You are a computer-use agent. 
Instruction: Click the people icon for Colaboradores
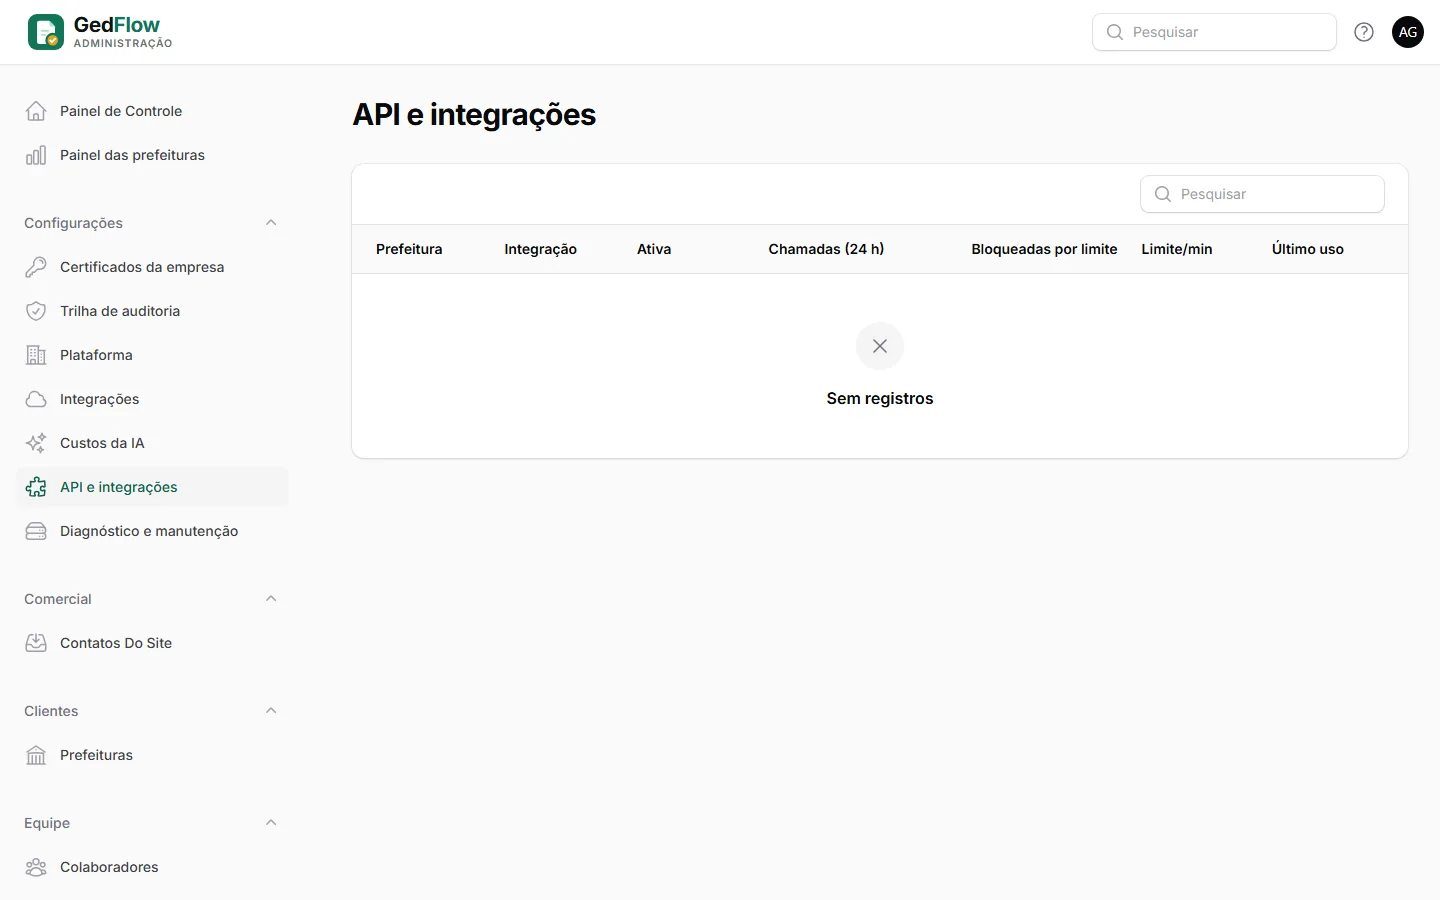(36, 867)
